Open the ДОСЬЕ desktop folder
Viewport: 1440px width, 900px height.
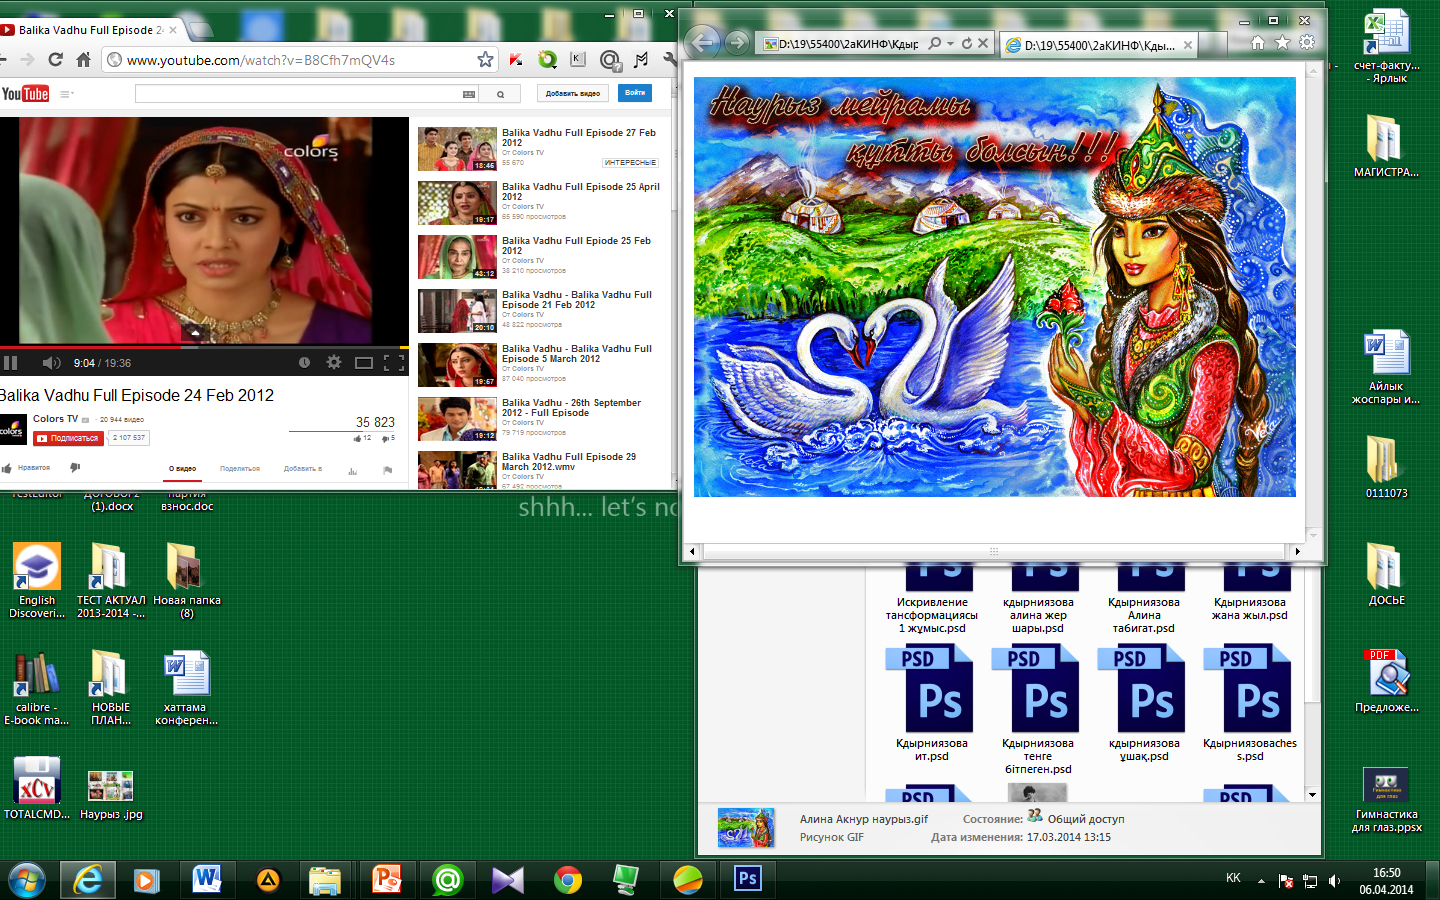(x=1386, y=575)
